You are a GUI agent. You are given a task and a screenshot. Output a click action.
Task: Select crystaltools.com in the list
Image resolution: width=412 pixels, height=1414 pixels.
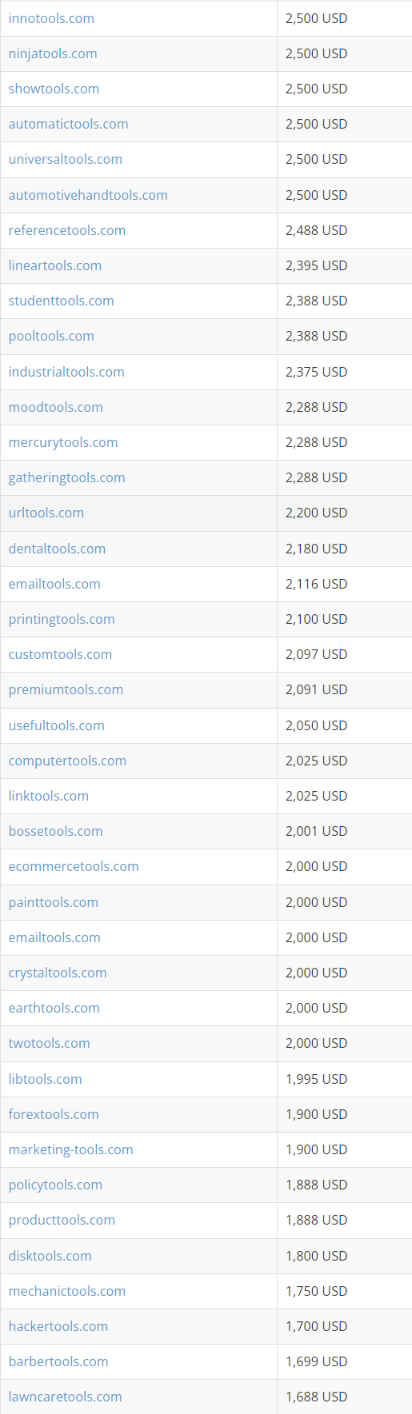58,972
